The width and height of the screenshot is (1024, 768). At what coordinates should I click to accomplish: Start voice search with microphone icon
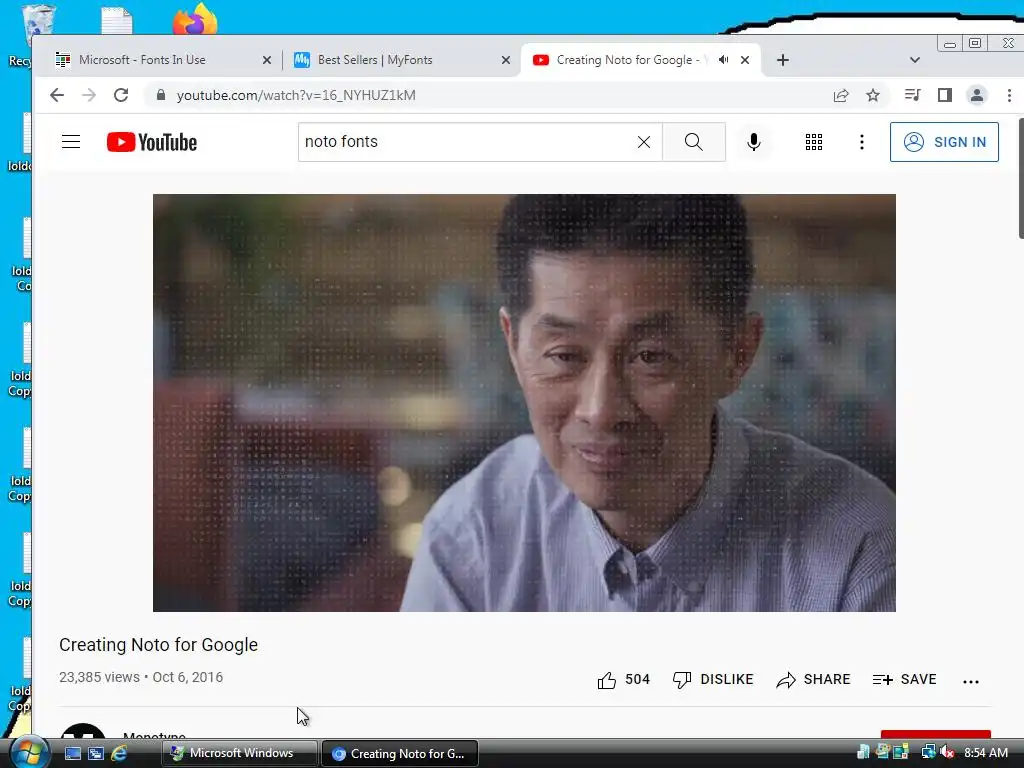tap(754, 142)
